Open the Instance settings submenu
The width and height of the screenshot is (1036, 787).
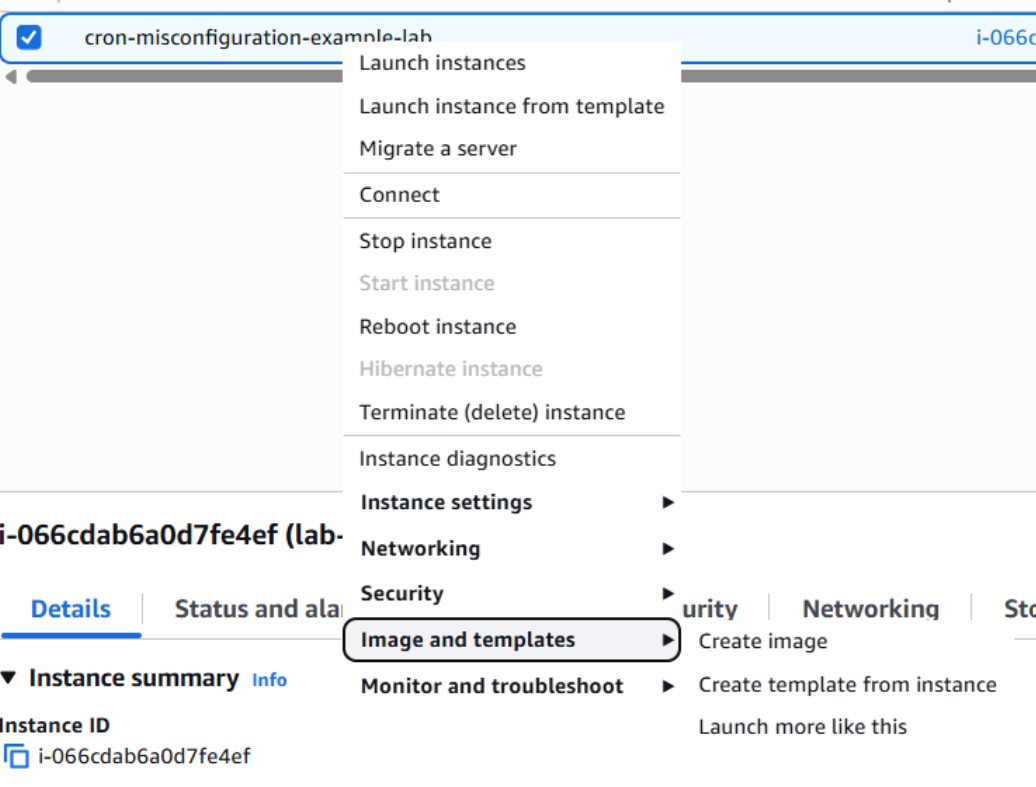[x=511, y=502]
